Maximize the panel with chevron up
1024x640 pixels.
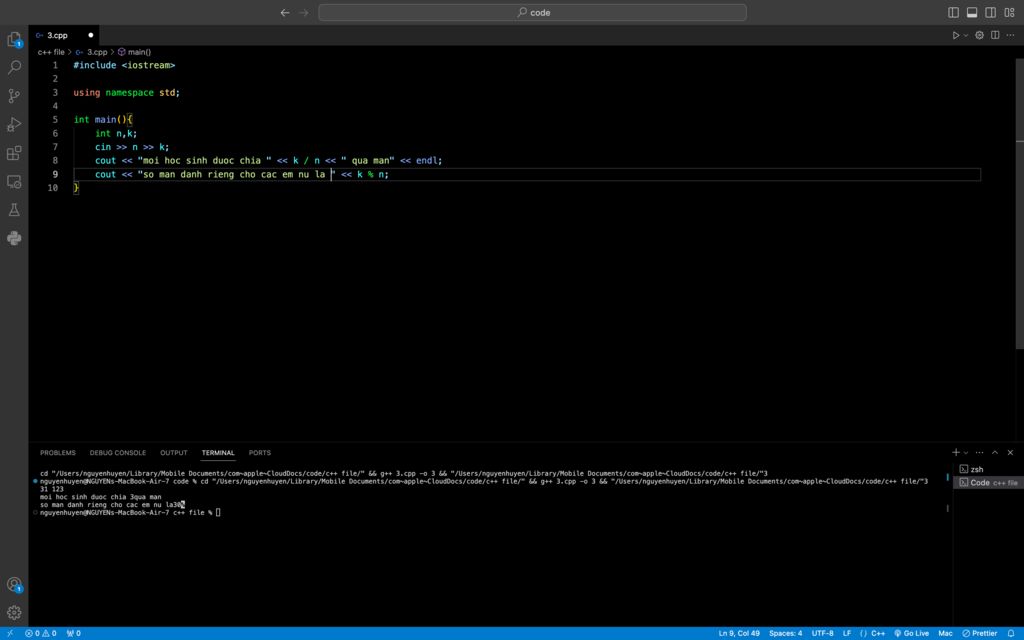(x=995, y=452)
